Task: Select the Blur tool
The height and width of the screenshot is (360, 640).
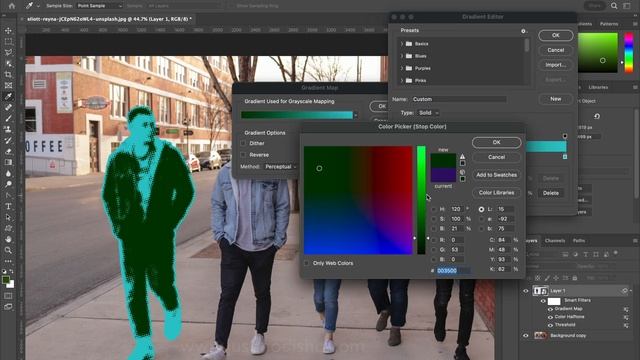Action: [8, 173]
